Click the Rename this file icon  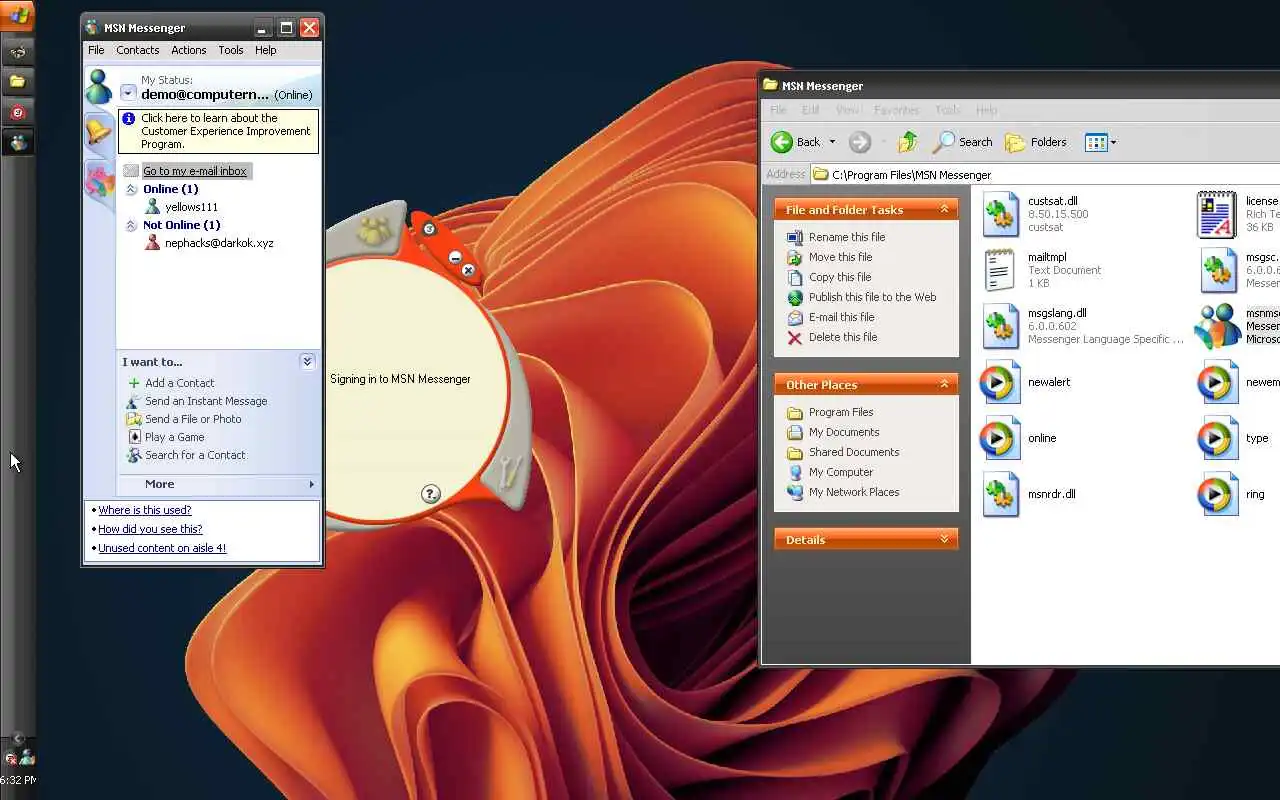coord(795,237)
